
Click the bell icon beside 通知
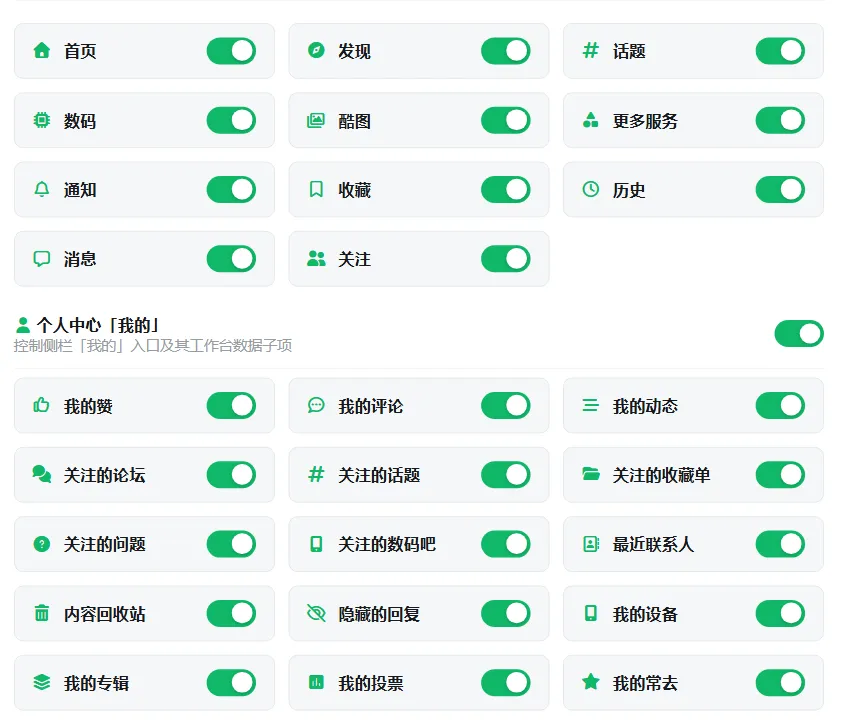point(41,189)
